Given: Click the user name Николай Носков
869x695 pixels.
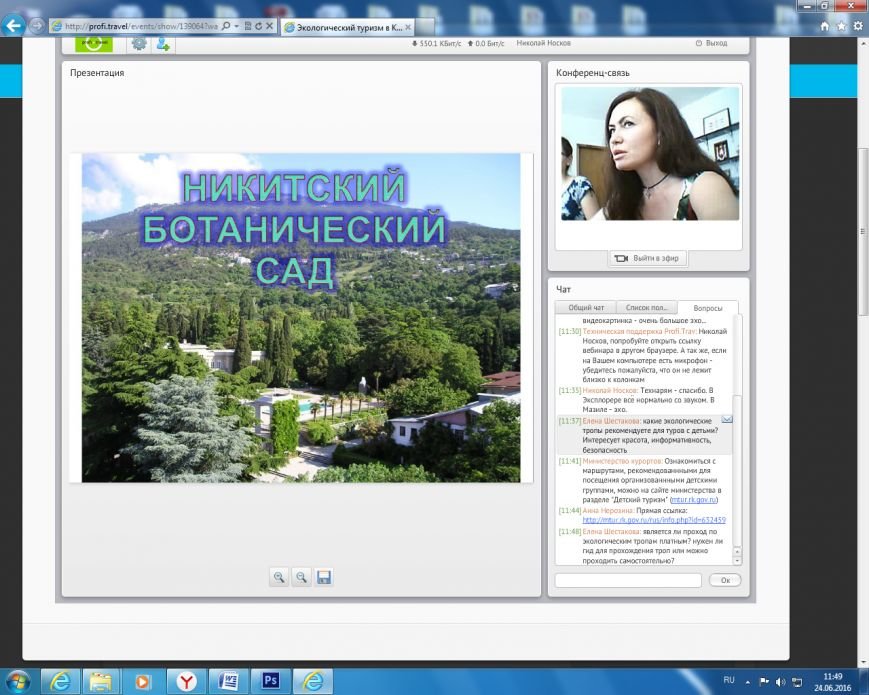Looking at the screenshot, I should (543, 43).
